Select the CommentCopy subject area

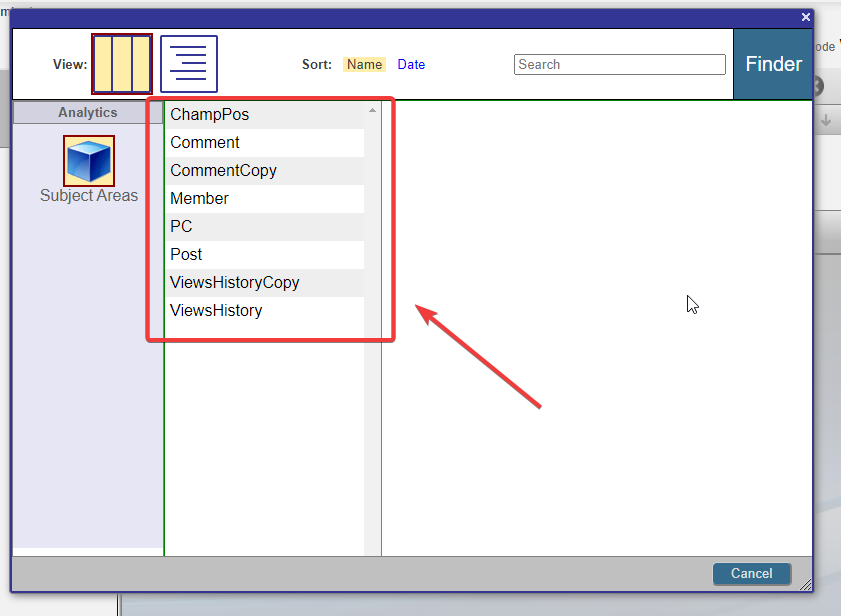point(265,171)
